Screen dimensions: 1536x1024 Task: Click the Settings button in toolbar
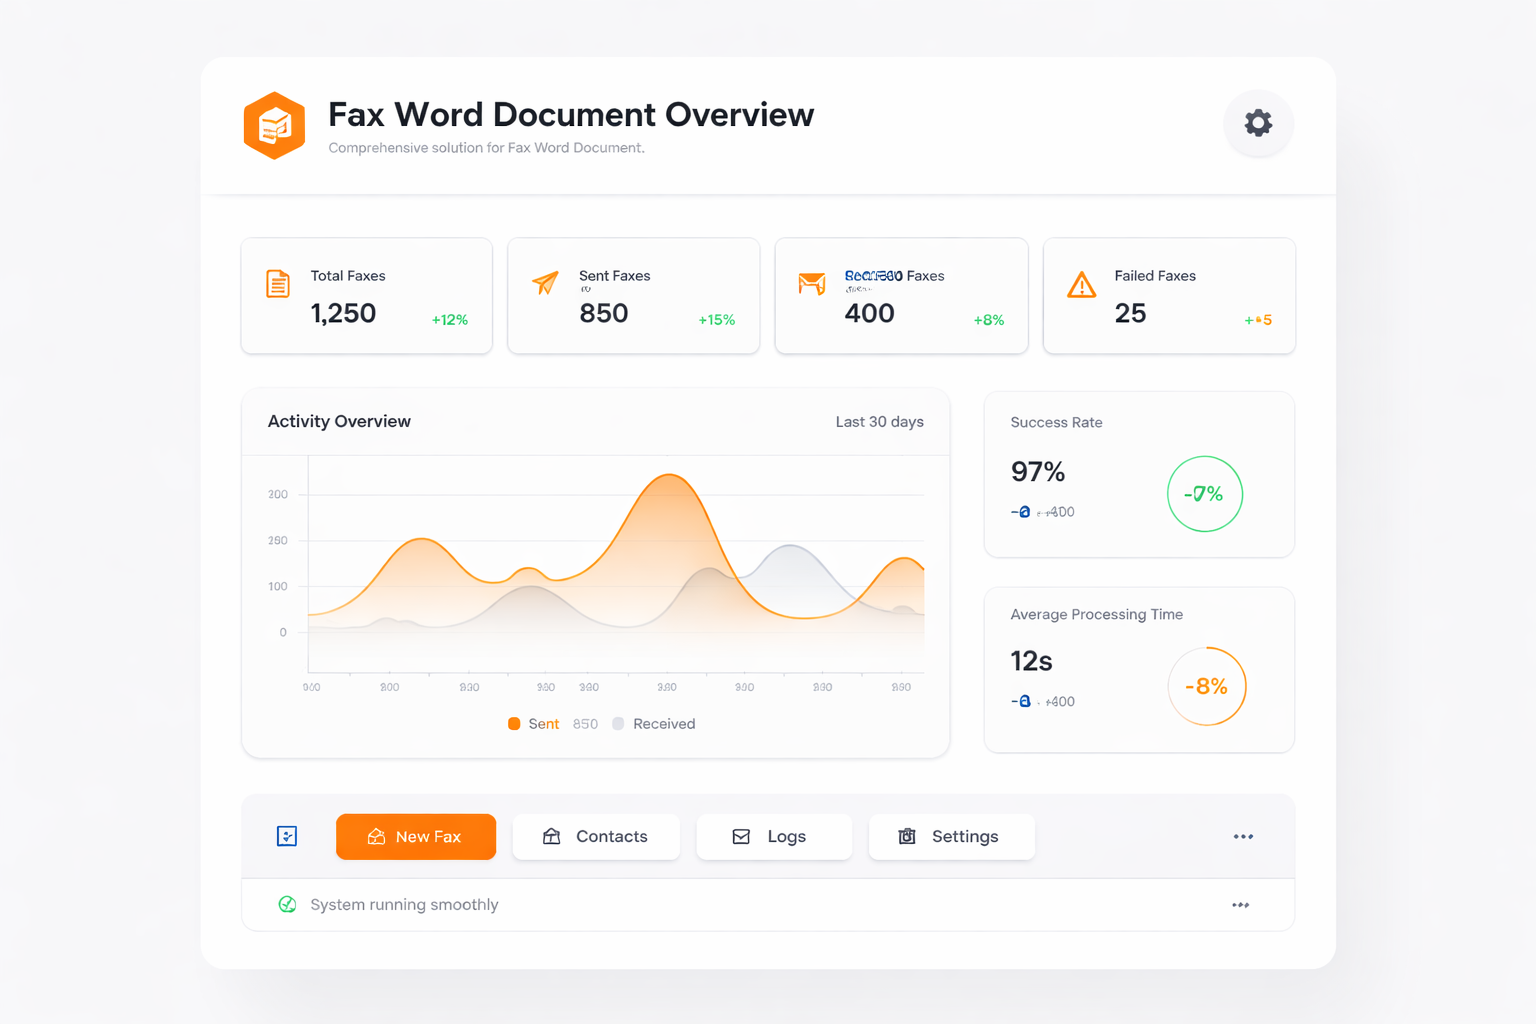pos(951,836)
